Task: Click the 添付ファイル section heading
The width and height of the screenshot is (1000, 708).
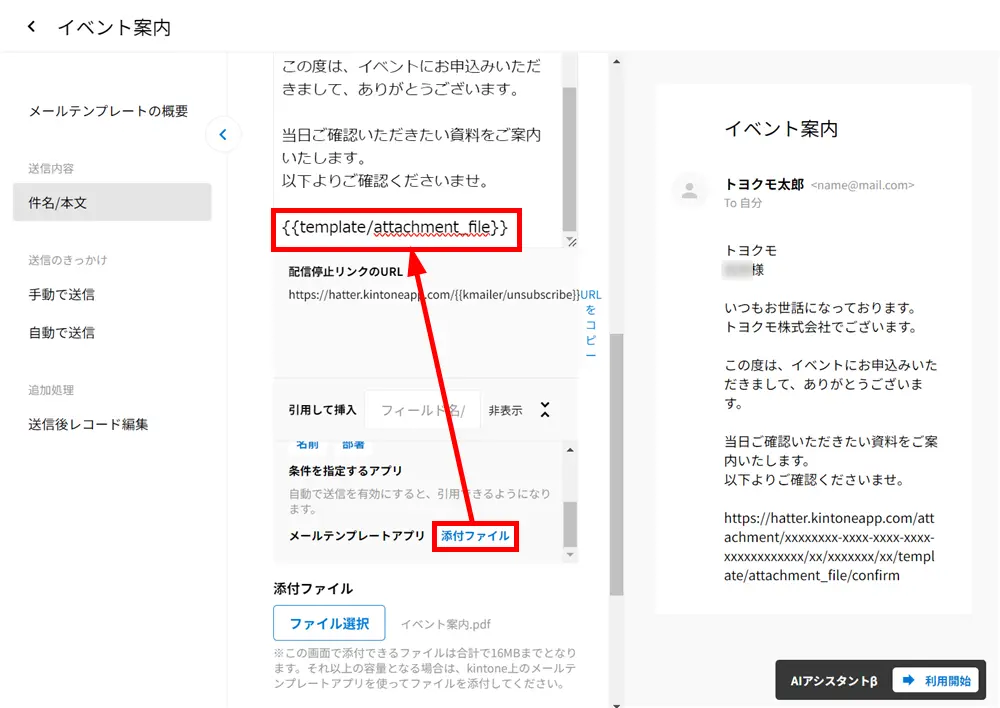Action: tap(313, 589)
